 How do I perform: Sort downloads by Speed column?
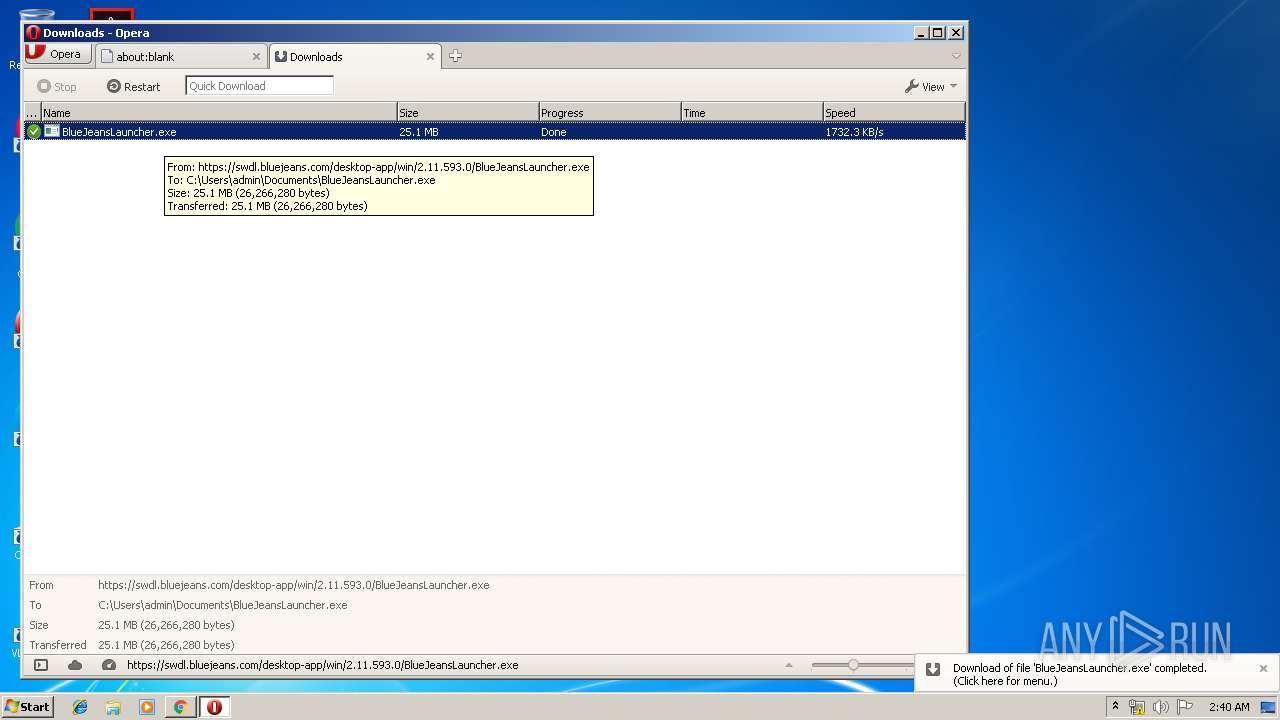tap(894, 113)
